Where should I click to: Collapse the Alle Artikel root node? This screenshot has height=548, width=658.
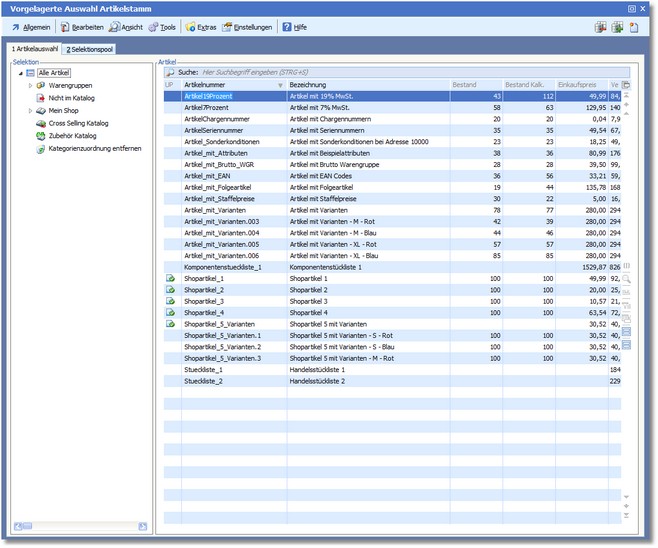[x=19, y=73]
